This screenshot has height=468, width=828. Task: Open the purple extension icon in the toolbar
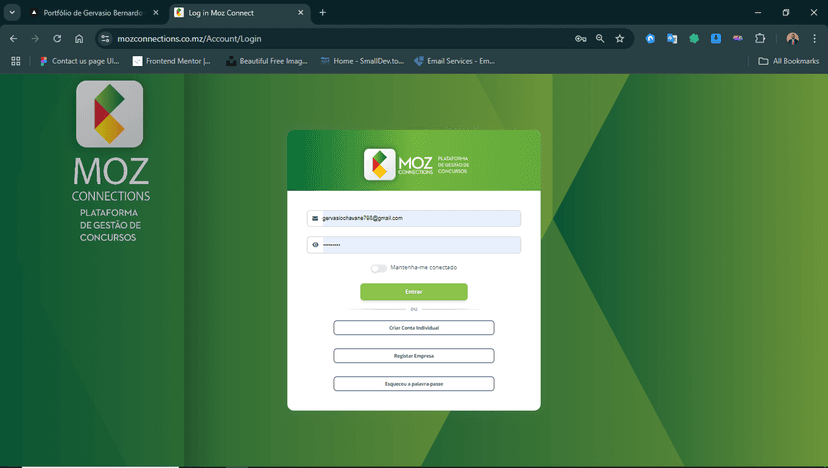pyautogui.click(x=738, y=38)
